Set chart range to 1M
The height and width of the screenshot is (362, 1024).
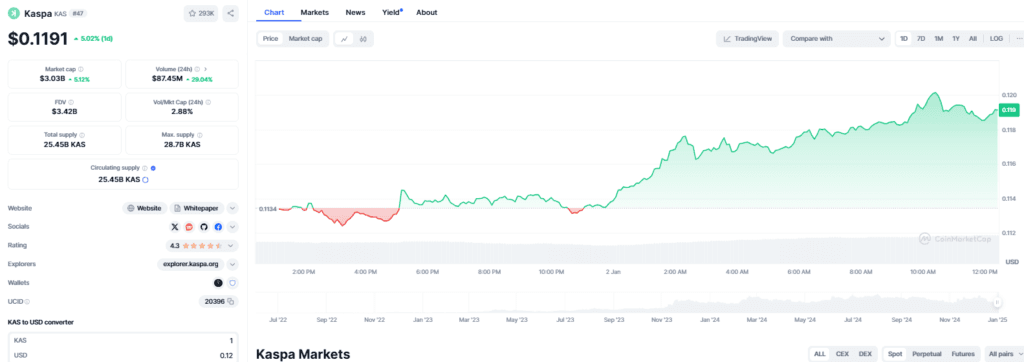tap(938, 39)
